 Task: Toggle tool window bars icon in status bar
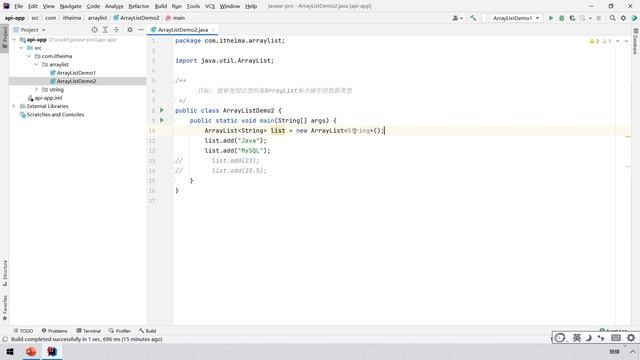5,339
